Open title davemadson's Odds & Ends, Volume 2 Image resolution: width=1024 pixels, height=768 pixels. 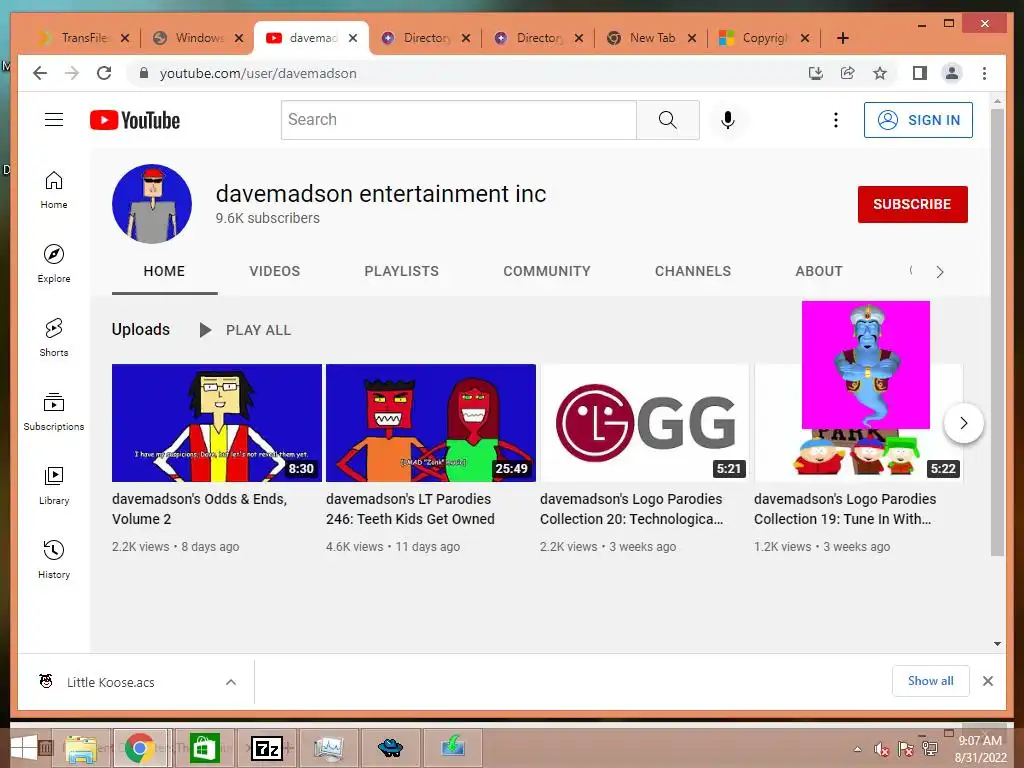(x=200, y=509)
